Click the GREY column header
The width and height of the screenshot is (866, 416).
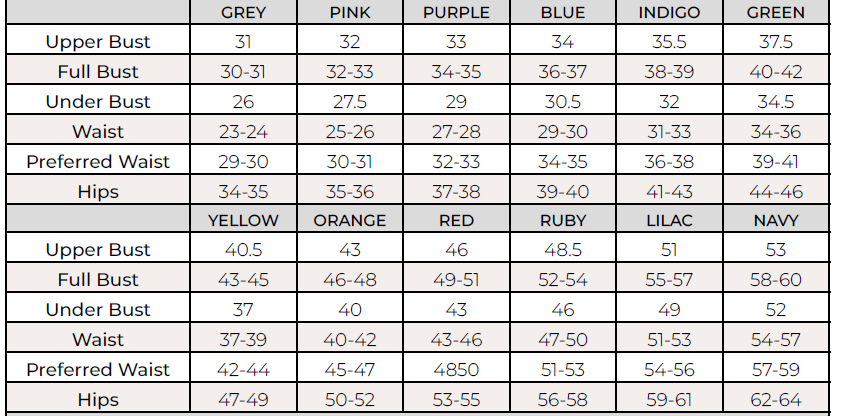(x=243, y=13)
